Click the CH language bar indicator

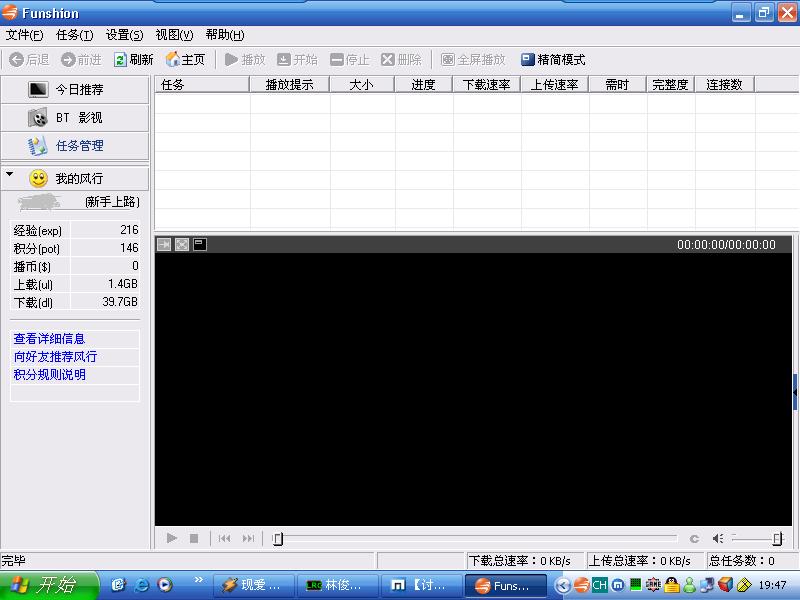pos(599,585)
